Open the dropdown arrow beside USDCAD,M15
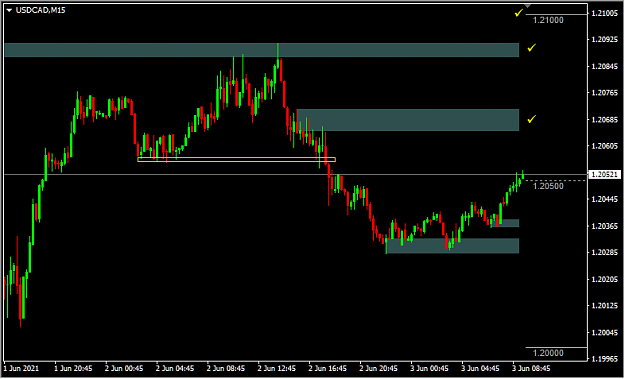The width and height of the screenshot is (625, 379). coord(9,11)
